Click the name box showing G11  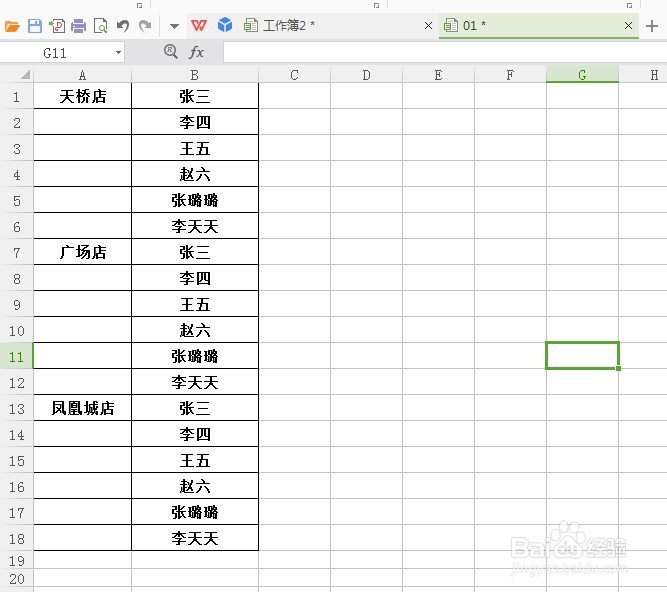(x=55, y=53)
